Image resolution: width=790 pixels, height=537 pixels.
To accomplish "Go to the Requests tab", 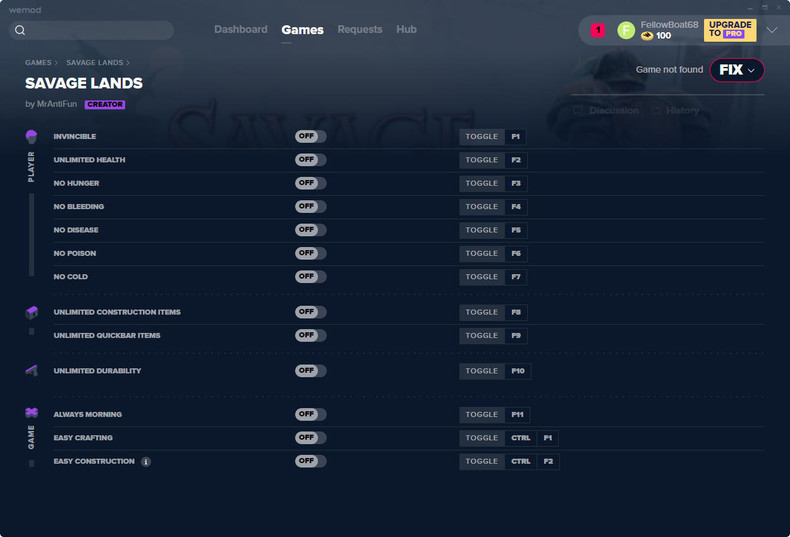I will click(x=360, y=29).
